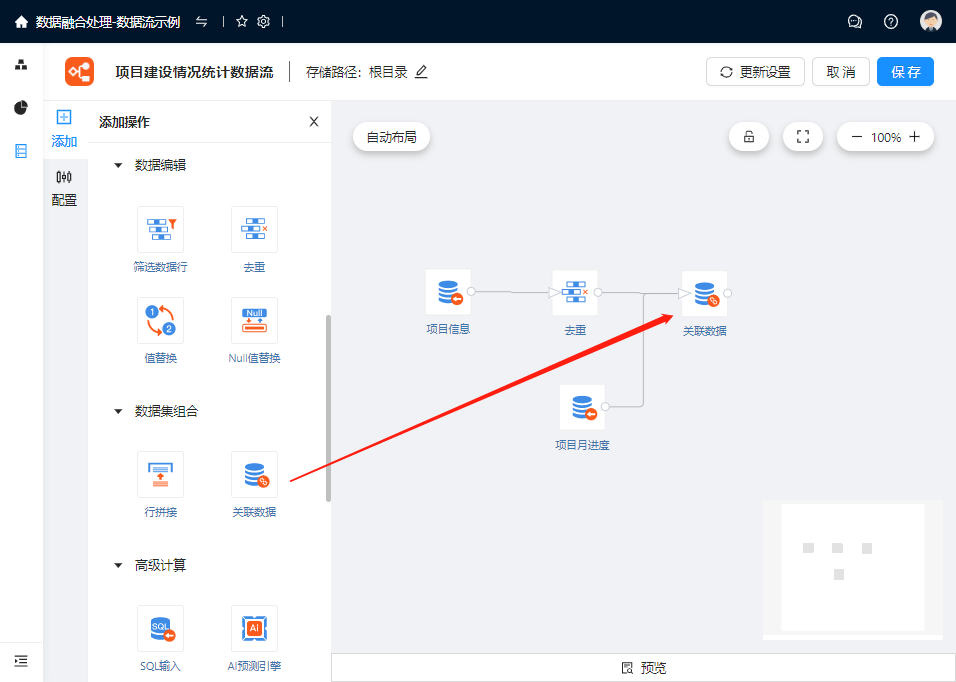Click the 自动布局 auto layout button

[391, 137]
